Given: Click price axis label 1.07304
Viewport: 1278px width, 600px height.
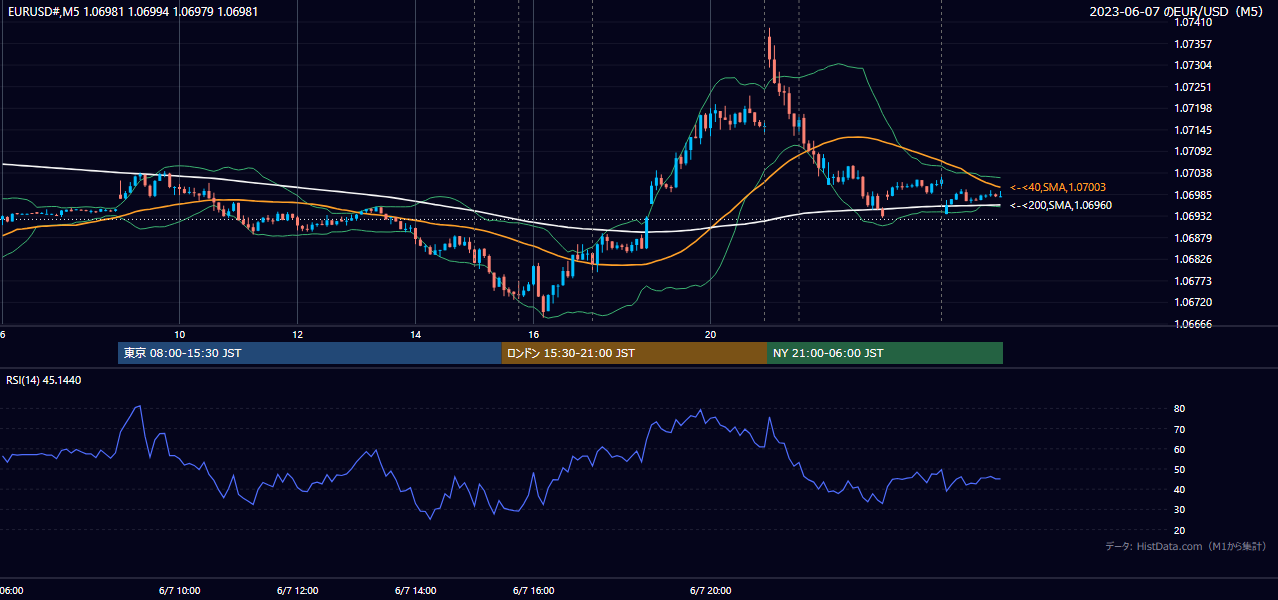Looking at the screenshot, I should click(1194, 65).
